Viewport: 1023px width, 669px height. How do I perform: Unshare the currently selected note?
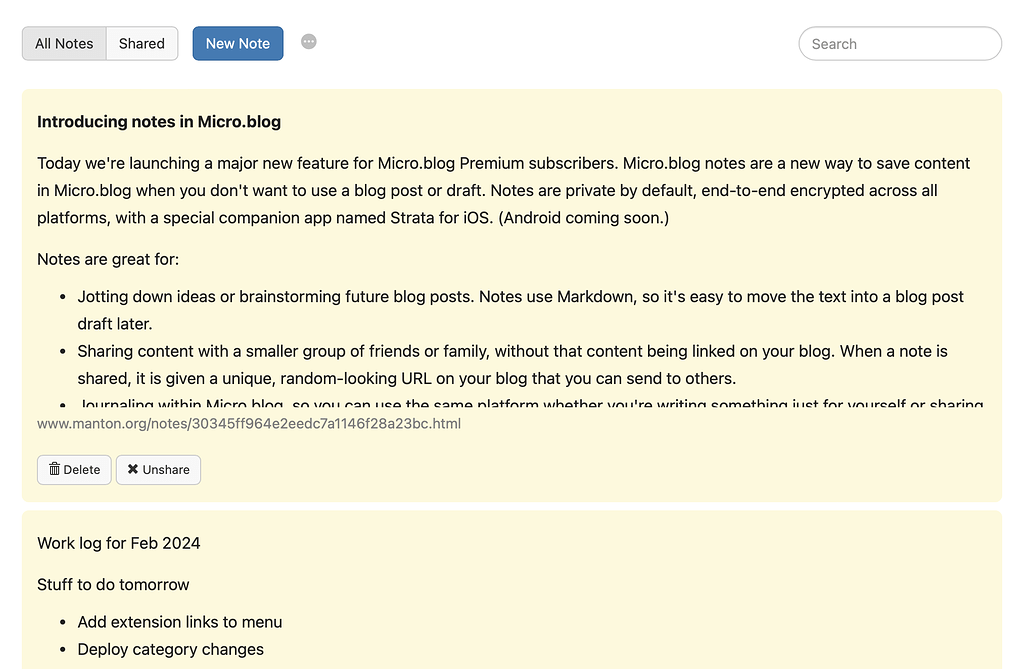158,469
